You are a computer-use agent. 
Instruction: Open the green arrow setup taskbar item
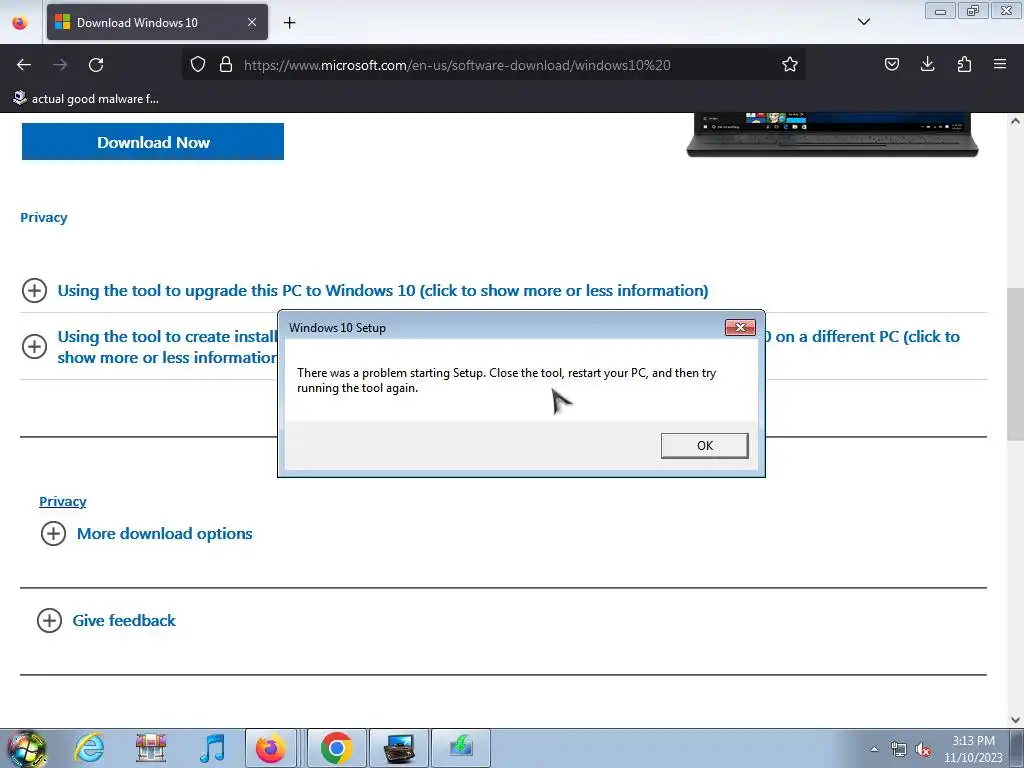461,748
